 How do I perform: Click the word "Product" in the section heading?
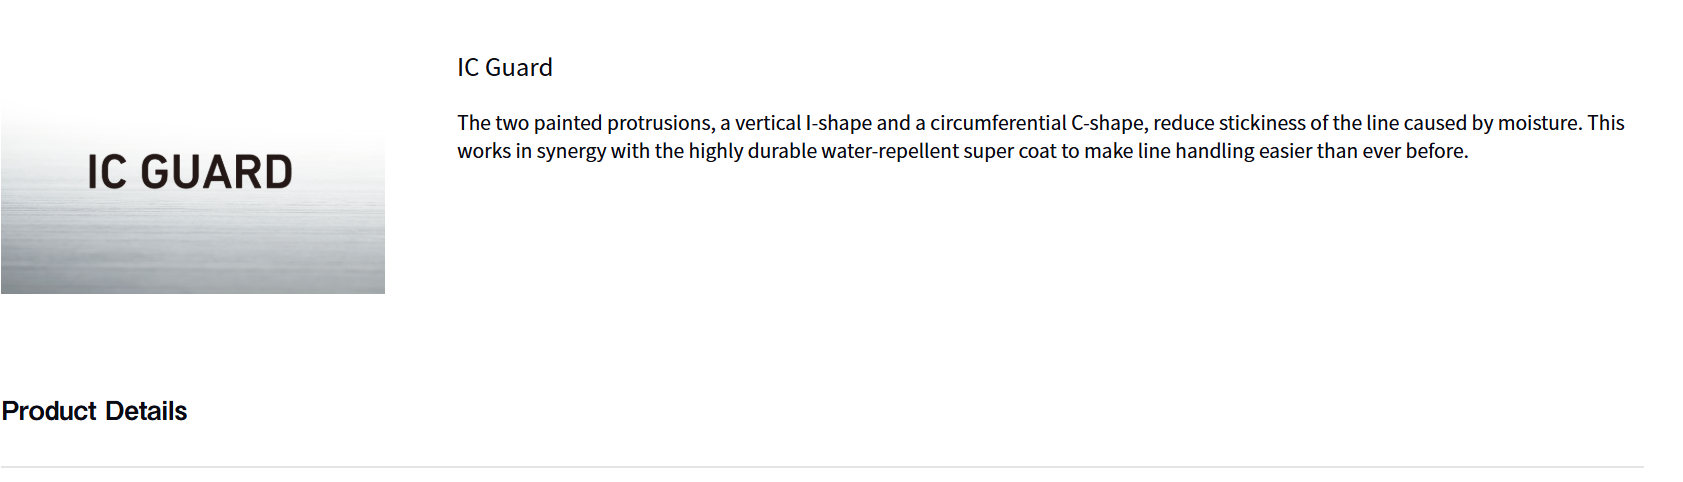click(x=49, y=411)
